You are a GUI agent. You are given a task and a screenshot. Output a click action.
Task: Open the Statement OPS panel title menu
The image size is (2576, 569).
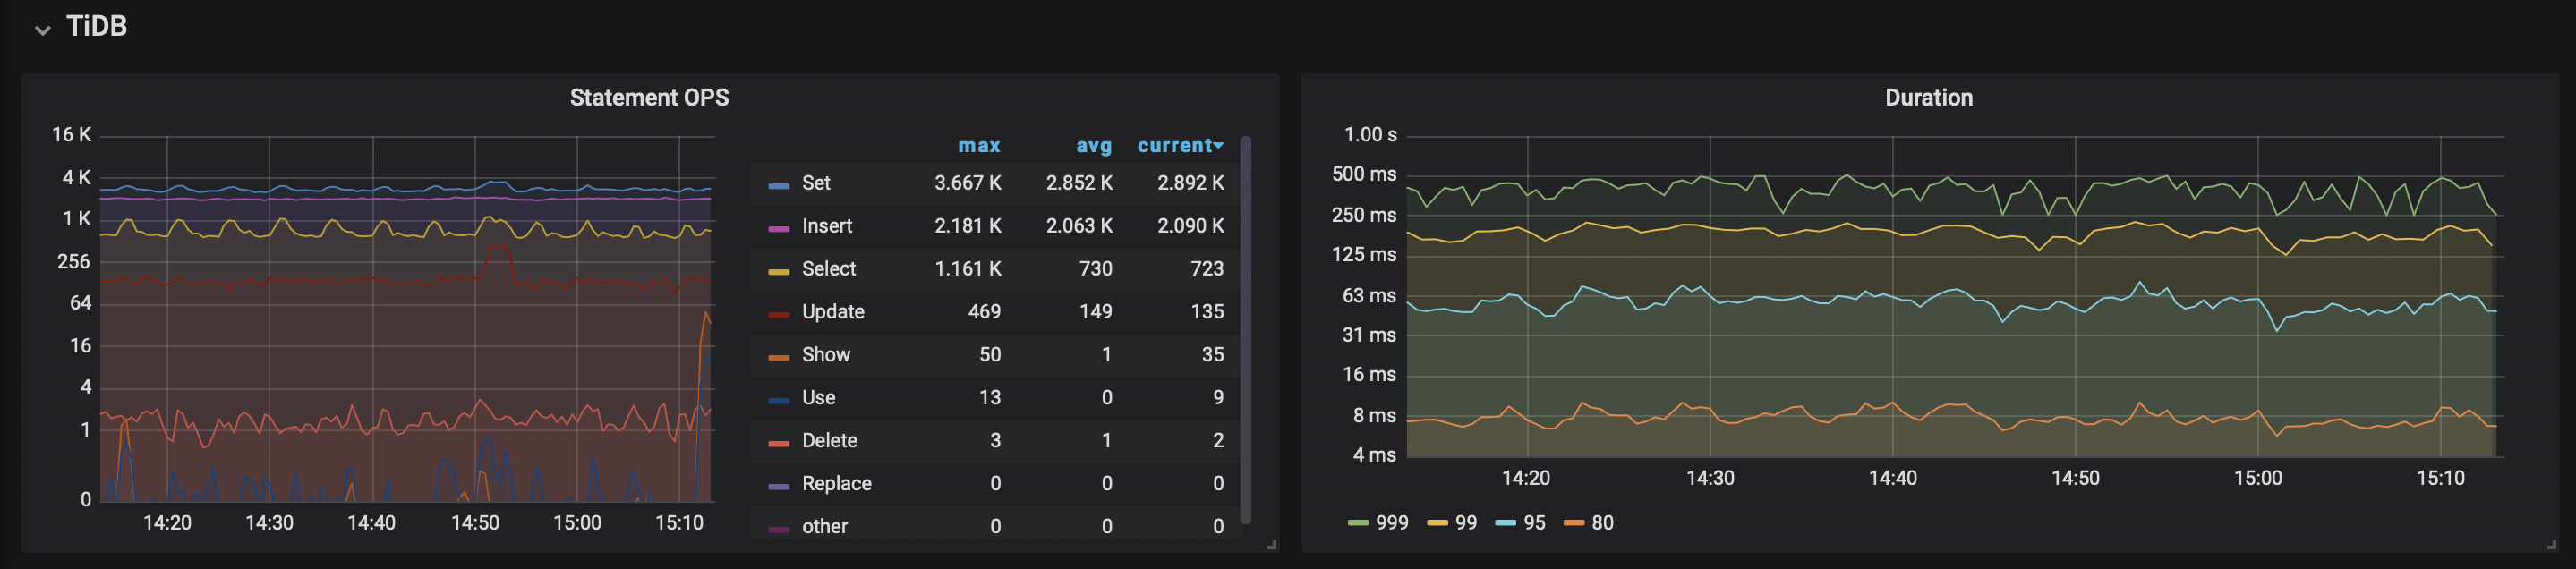[x=648, y=97]
